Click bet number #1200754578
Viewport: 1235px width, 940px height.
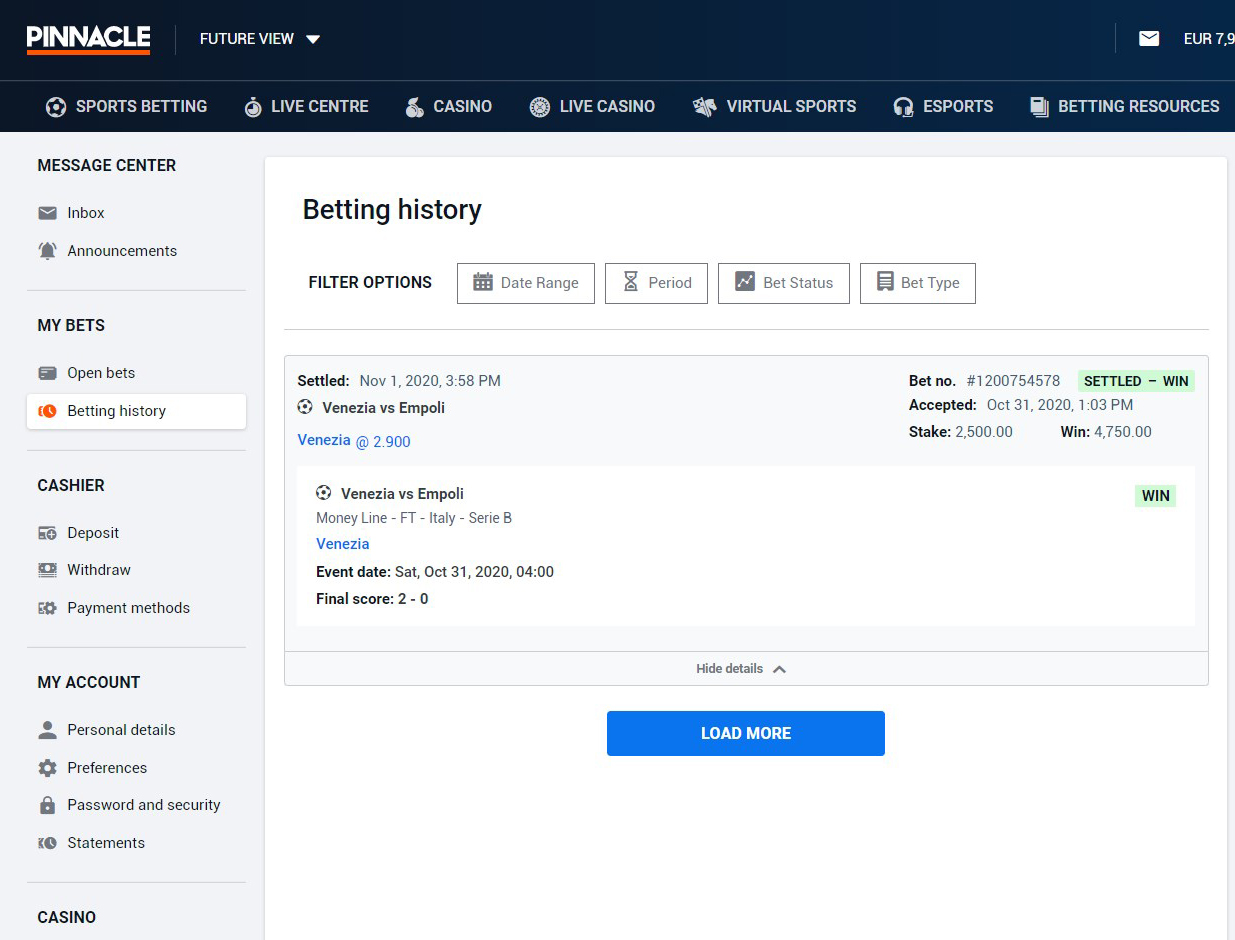tap(1013, 381)
